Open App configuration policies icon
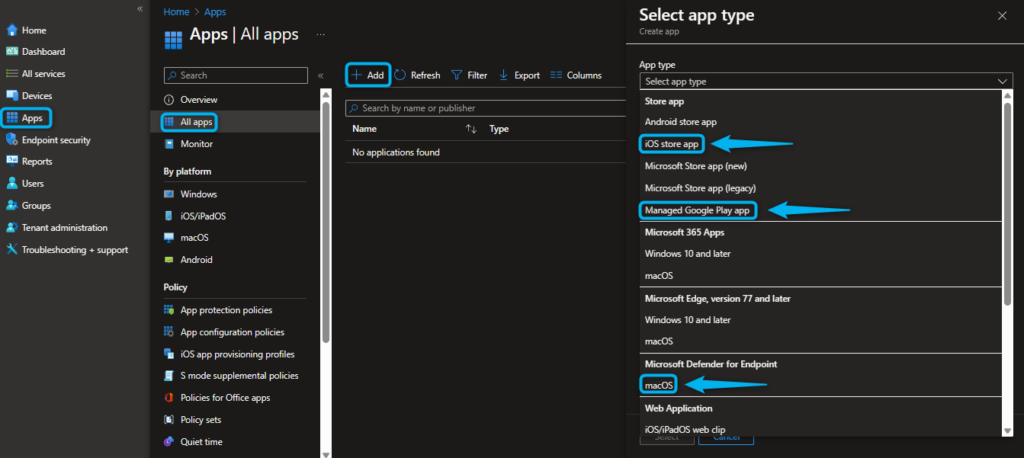Image resolution: width=1024 pixels, height=458 pixels. pyautogui.click(x=169, y=332)
